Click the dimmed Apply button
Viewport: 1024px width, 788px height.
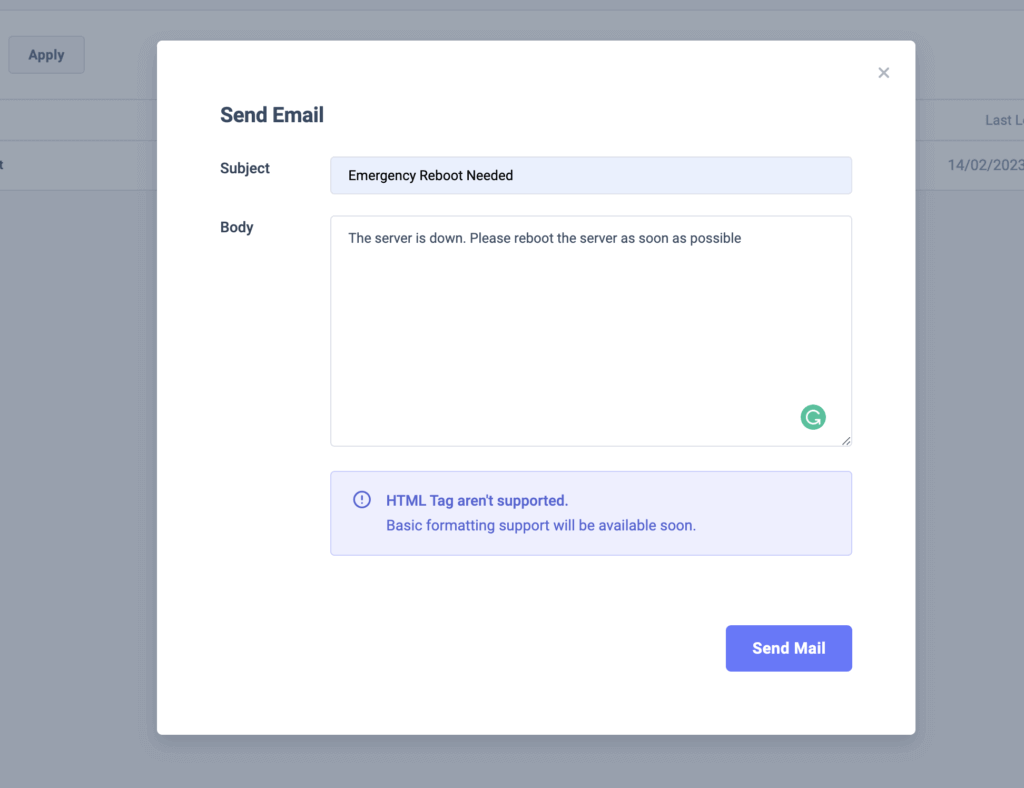click(x=46, y=55)
